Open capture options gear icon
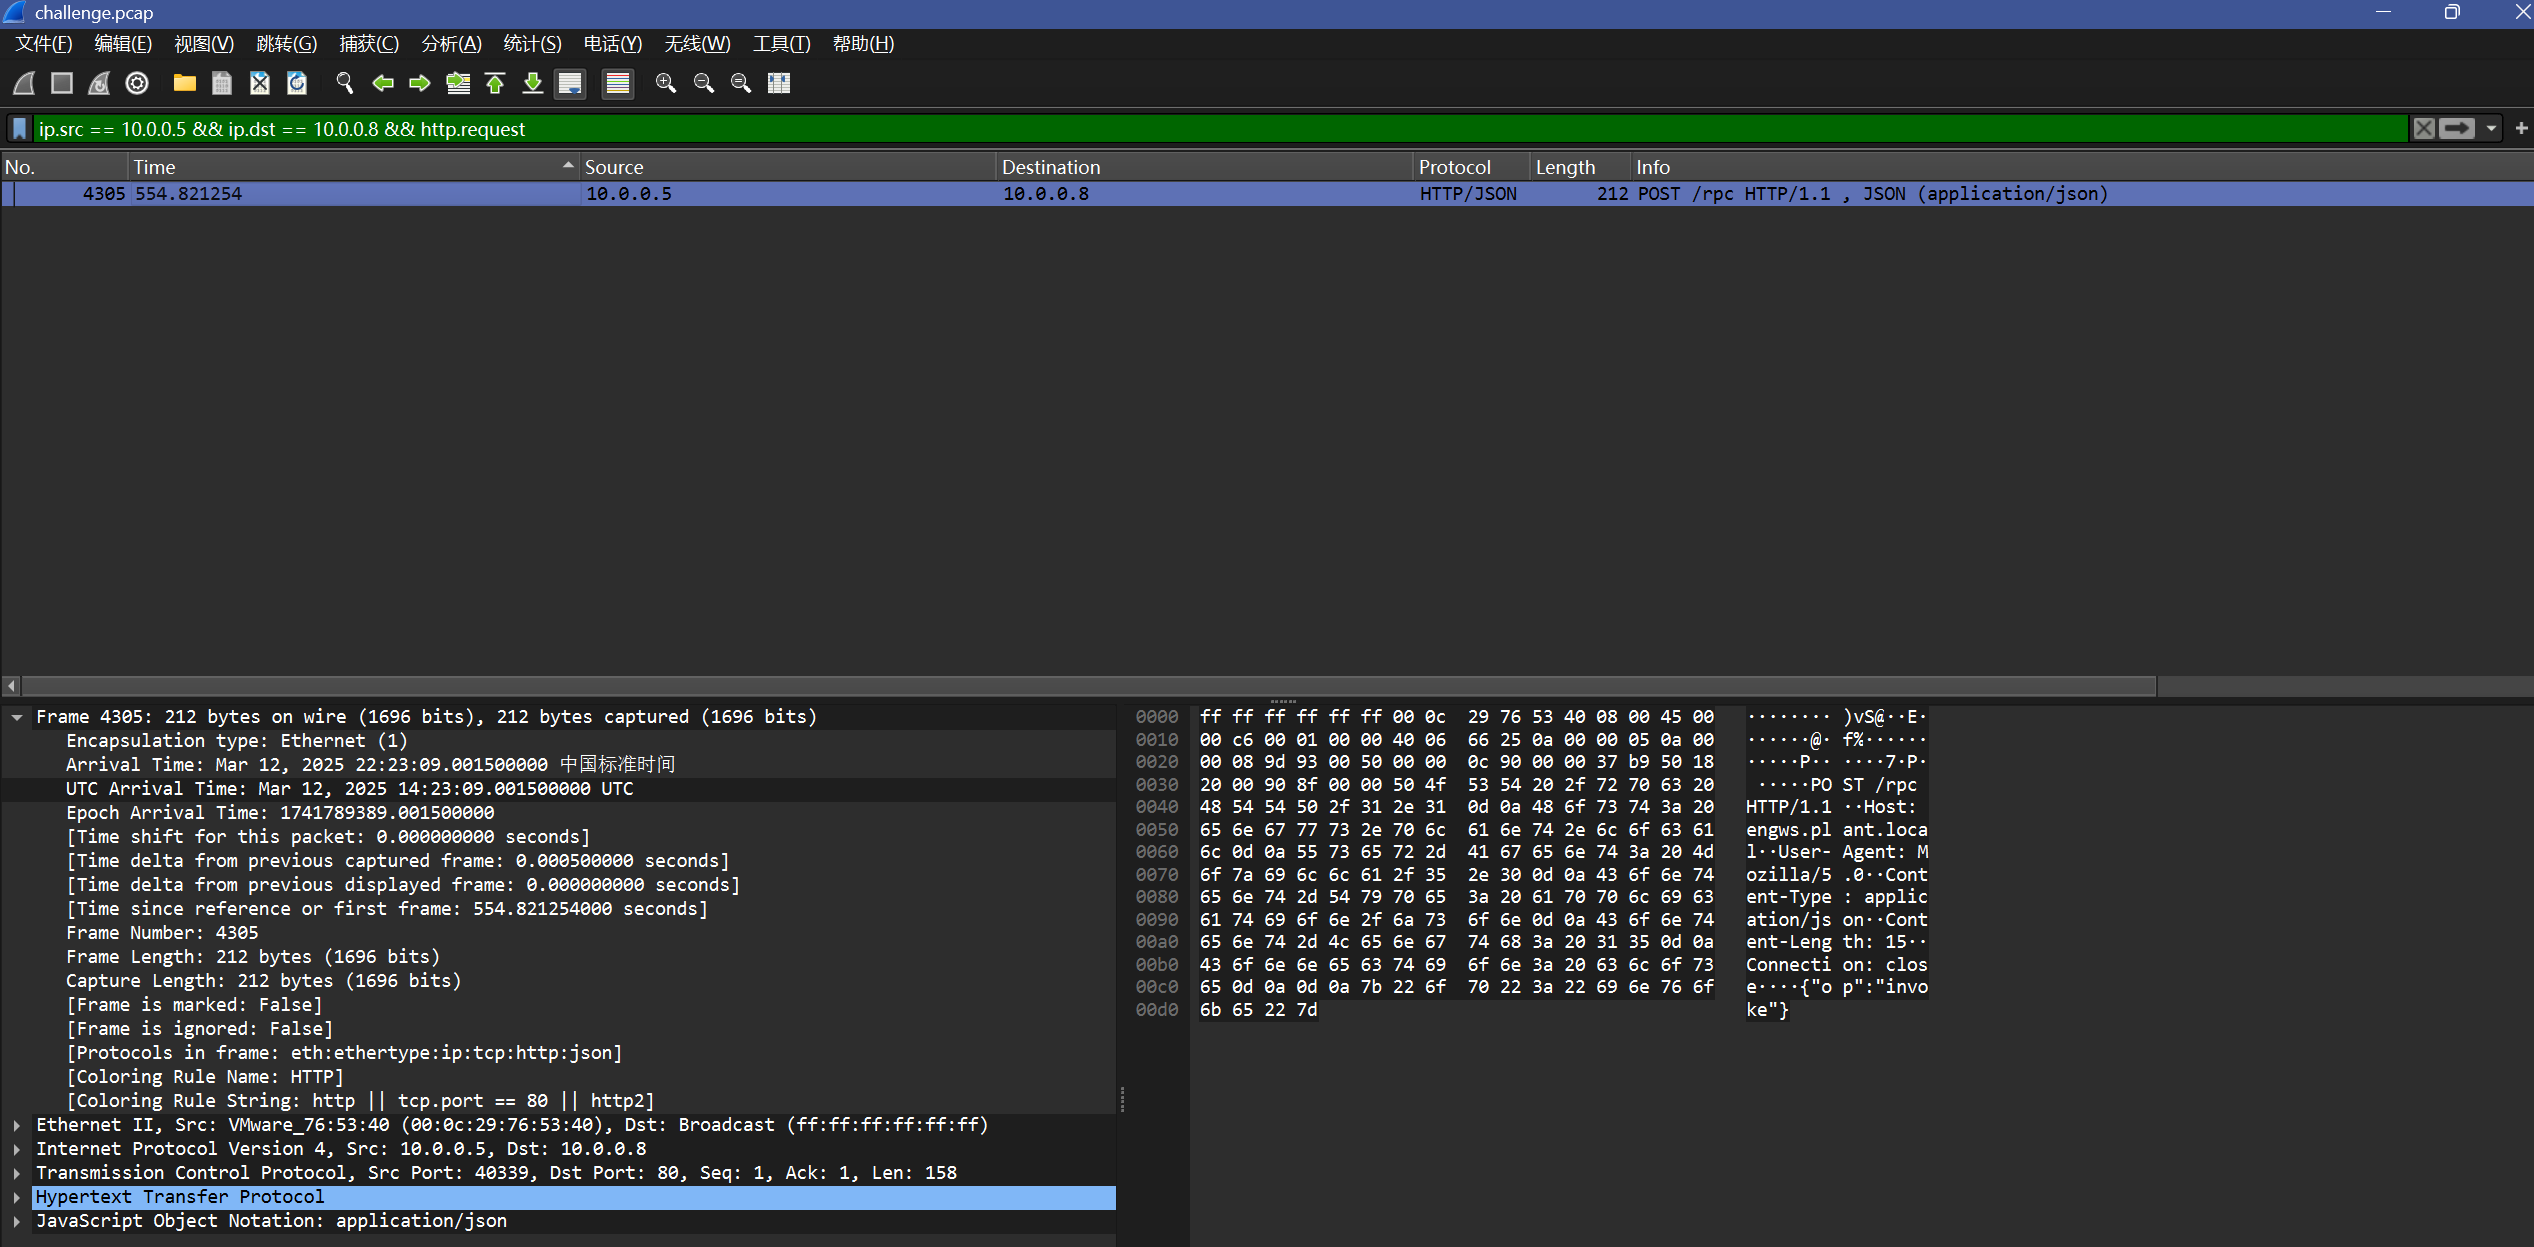This screenshot has width=2534, height=1247. pos(137,83)
